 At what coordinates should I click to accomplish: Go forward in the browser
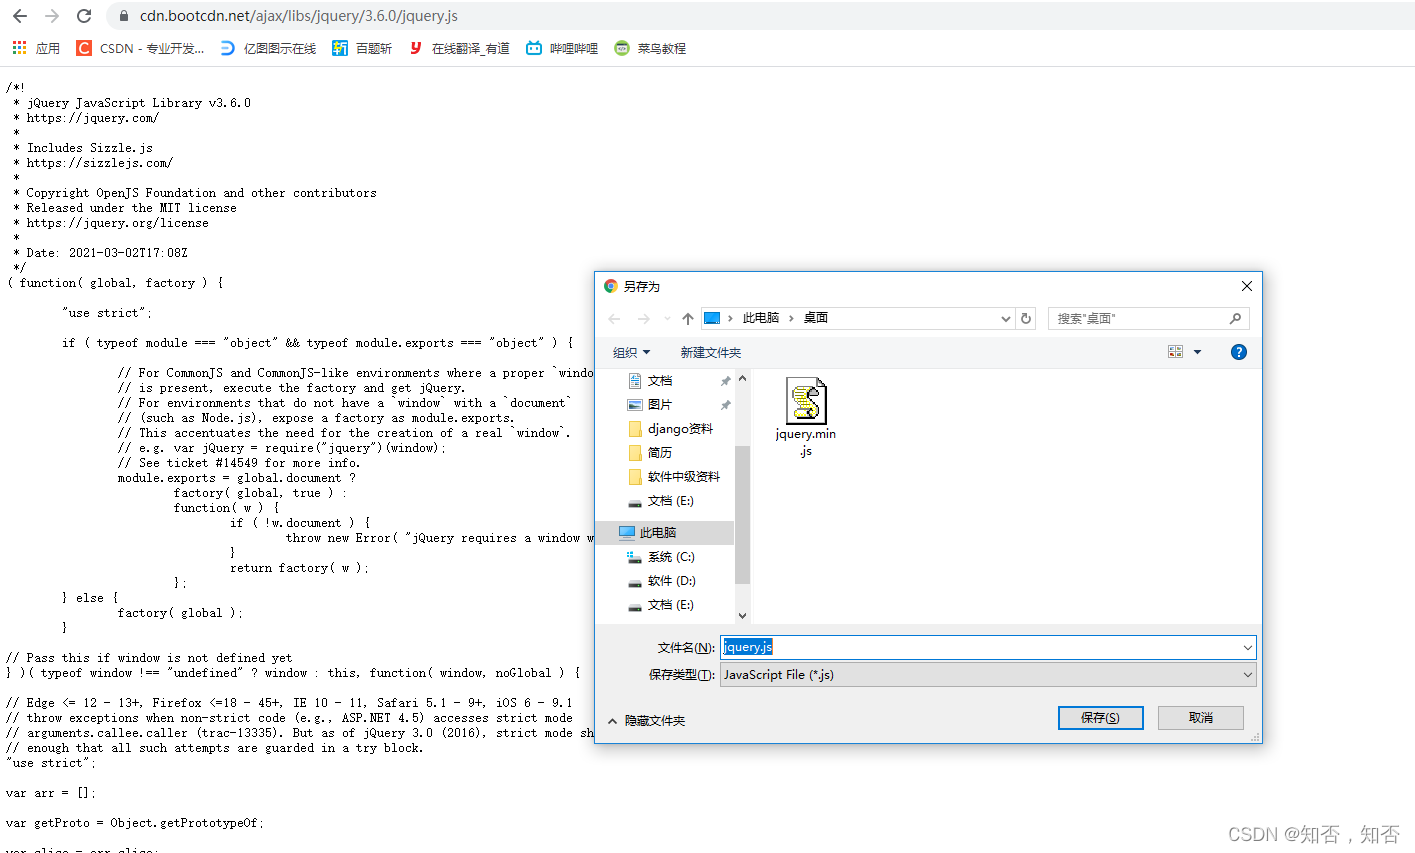pyautogui.click(x=52, y=16)
